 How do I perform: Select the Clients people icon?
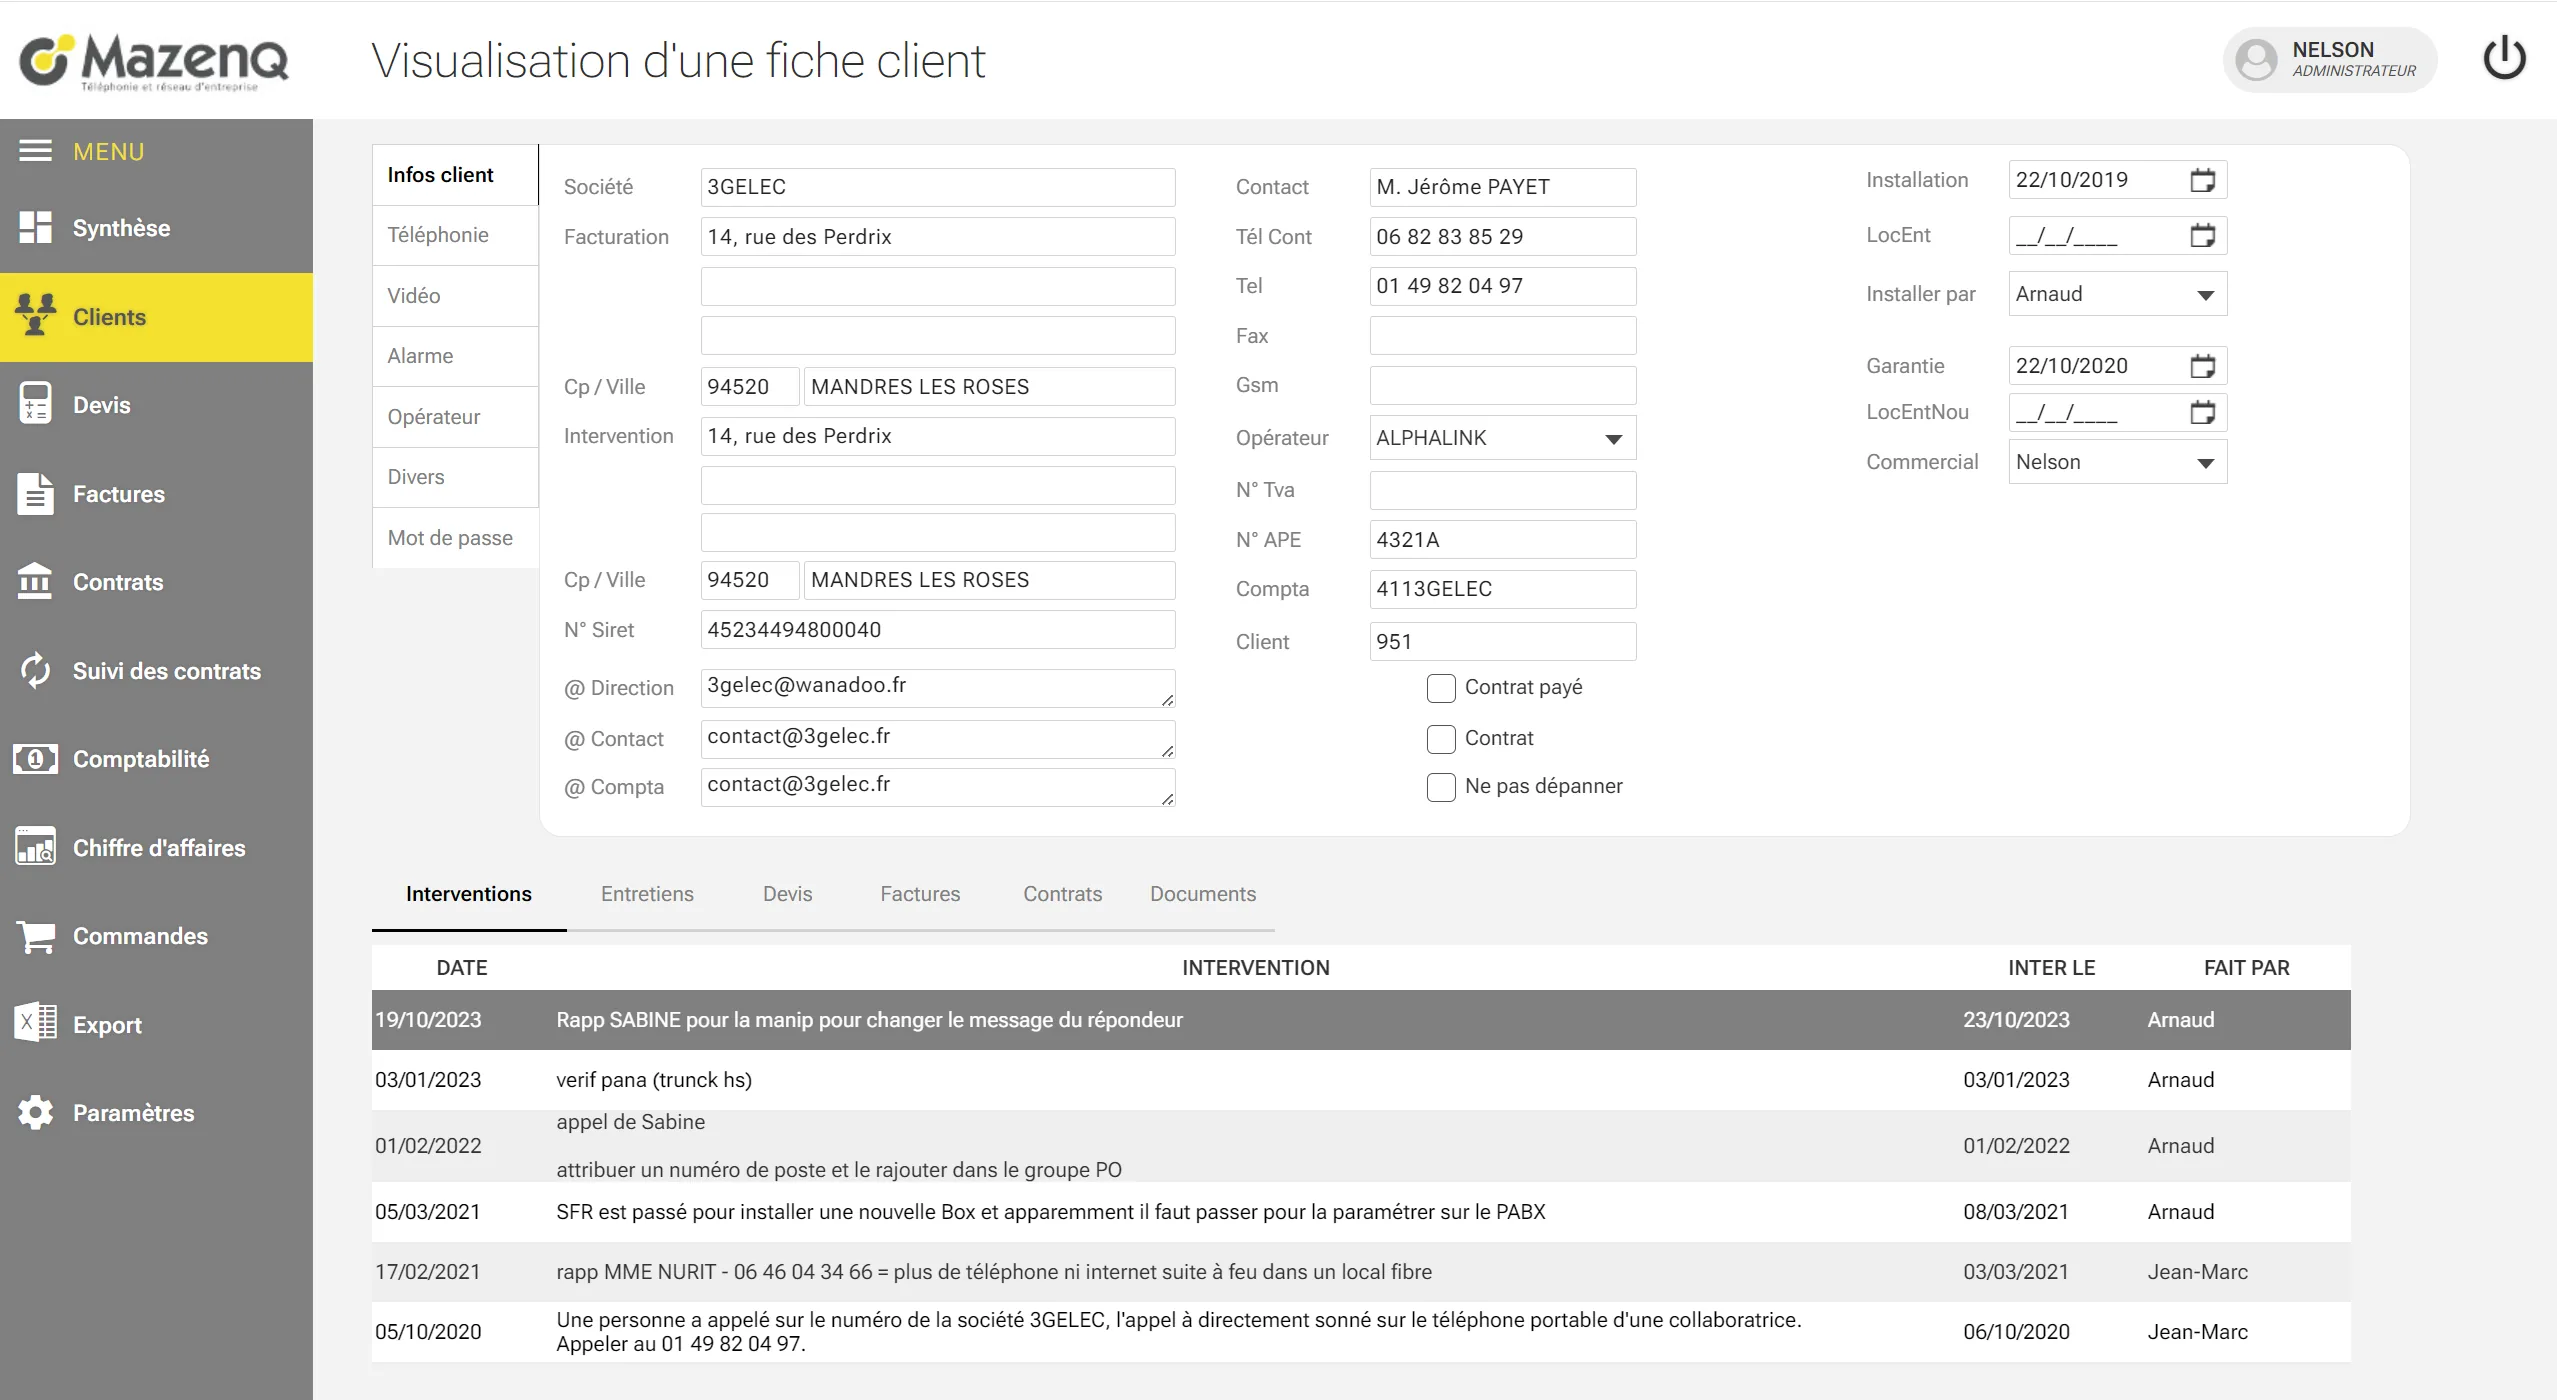pos(35,315)
